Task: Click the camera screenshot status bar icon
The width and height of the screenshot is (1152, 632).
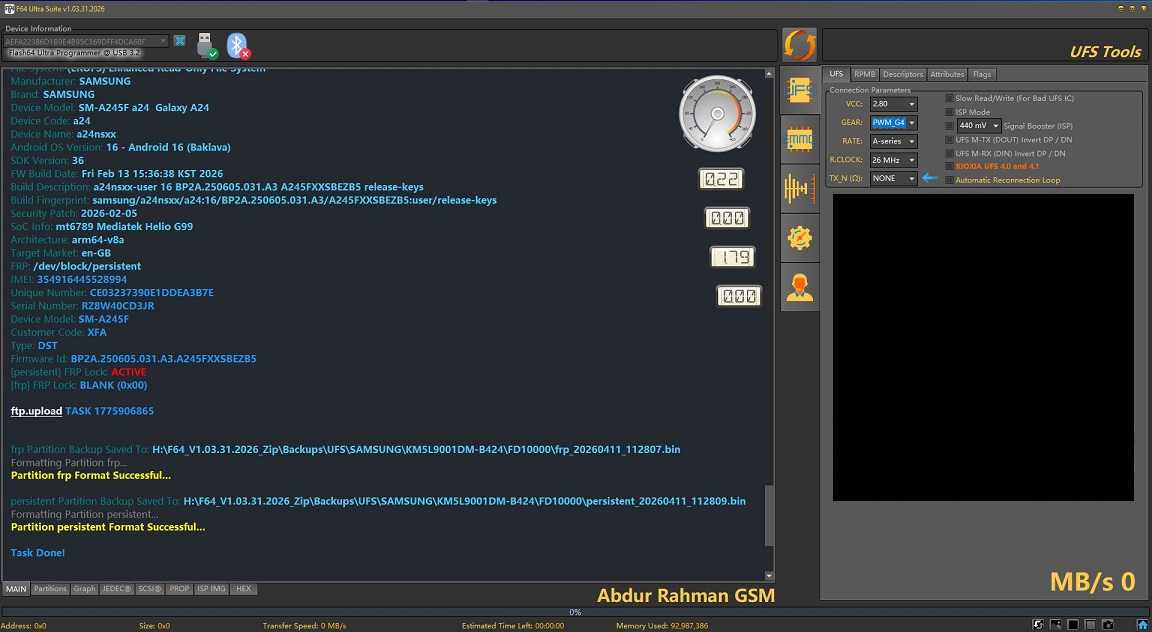Action: click(1108, 625)
